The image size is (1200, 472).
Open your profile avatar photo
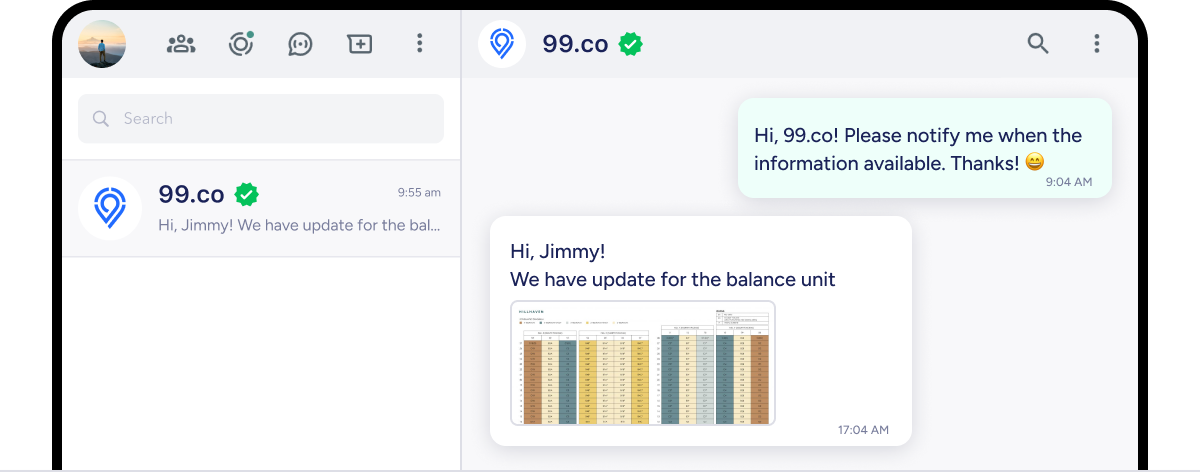click(x=102, y=44)
